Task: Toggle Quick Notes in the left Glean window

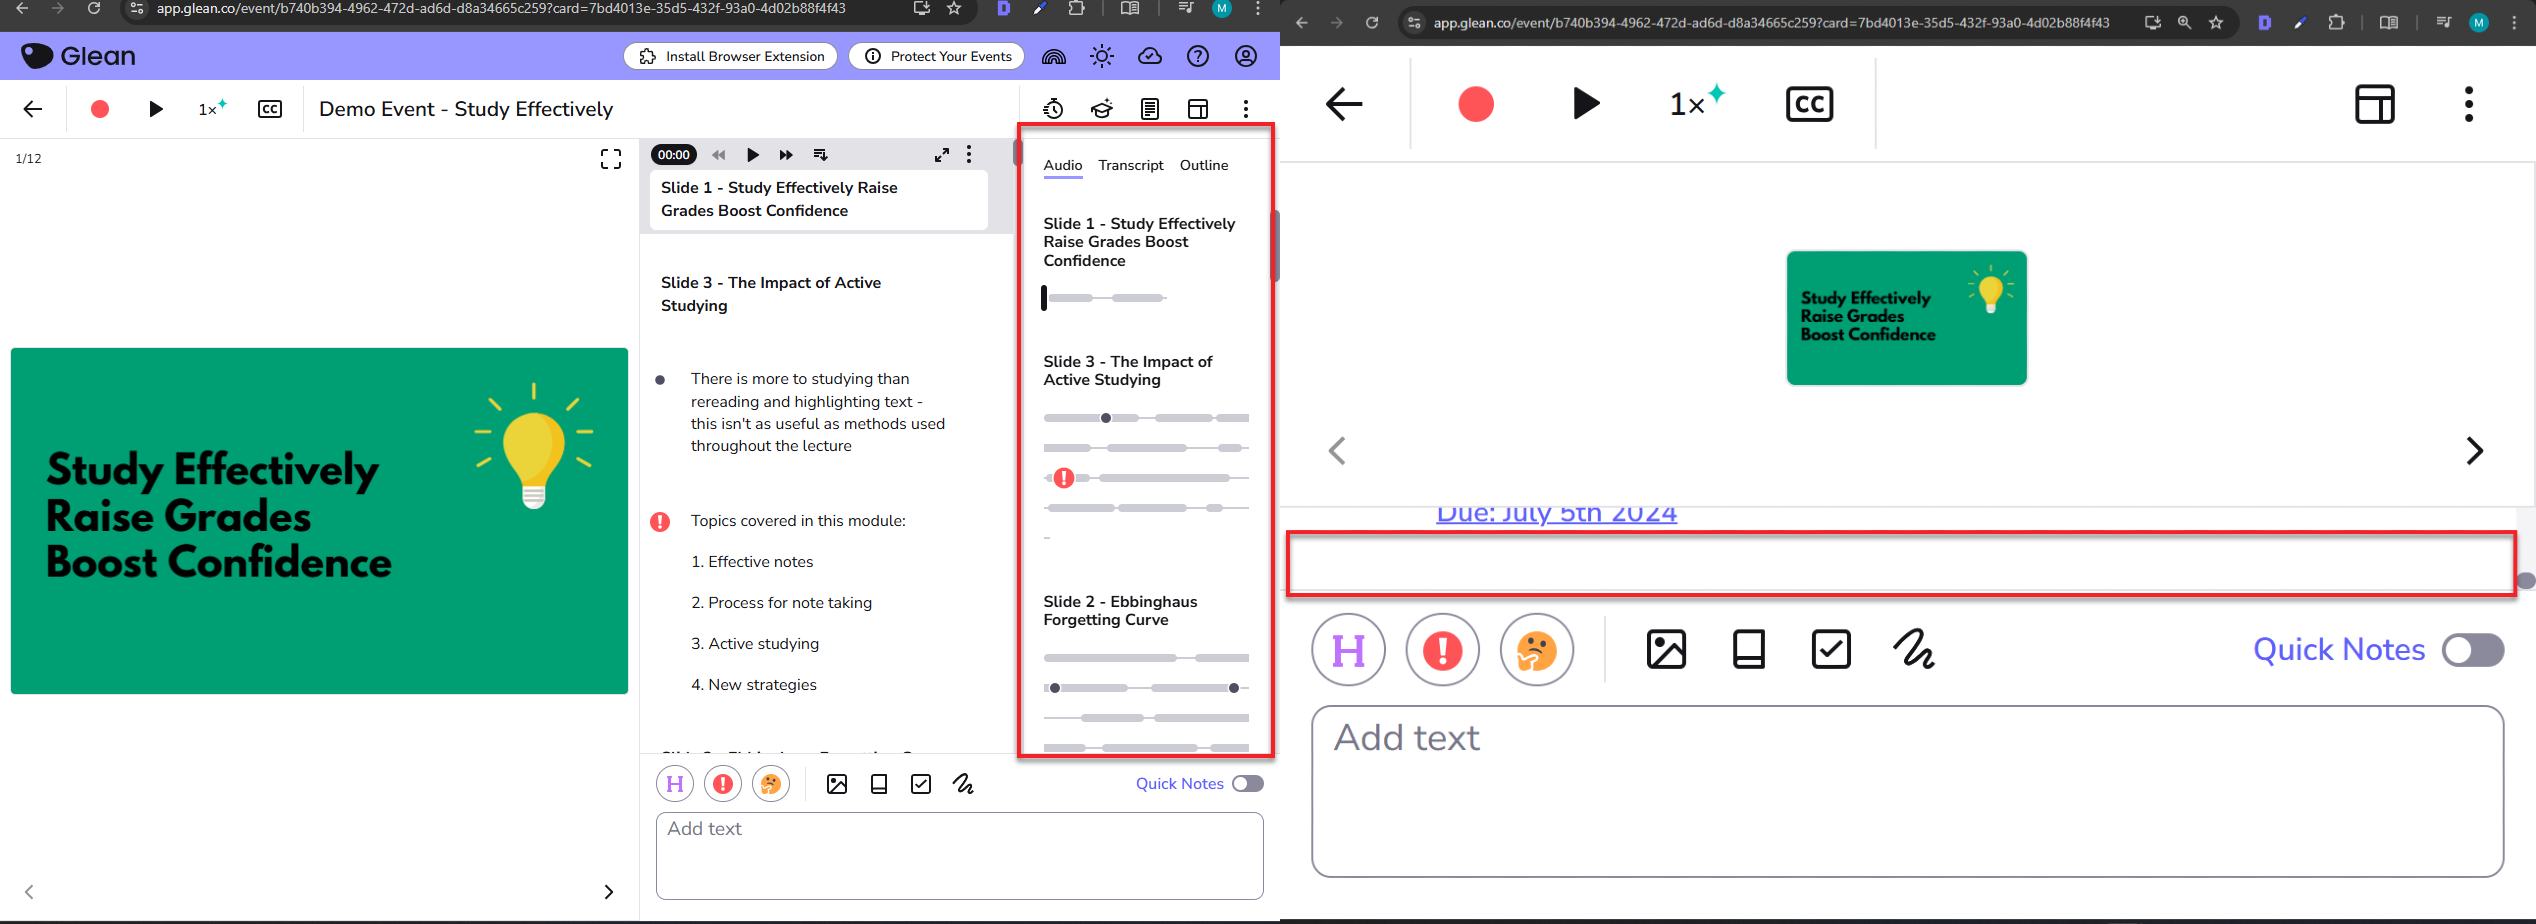Action: 1248,784
